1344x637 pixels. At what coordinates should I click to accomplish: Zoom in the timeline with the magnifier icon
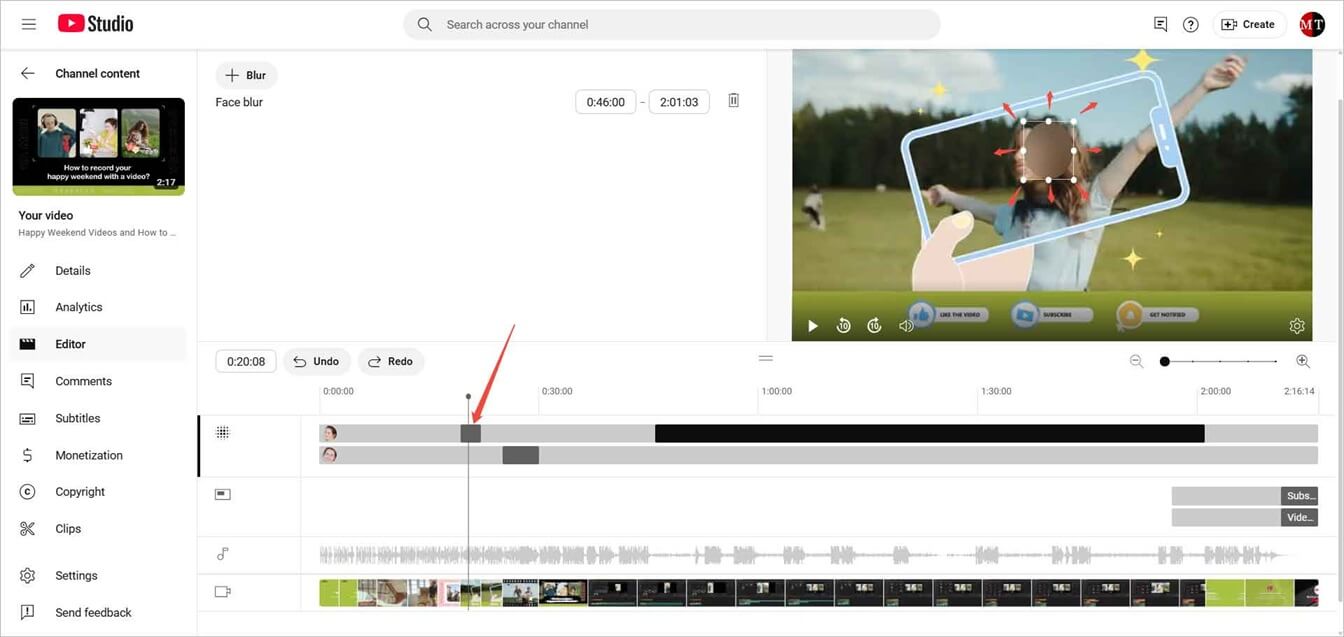pyautogui.click(x=1302, y=360)
